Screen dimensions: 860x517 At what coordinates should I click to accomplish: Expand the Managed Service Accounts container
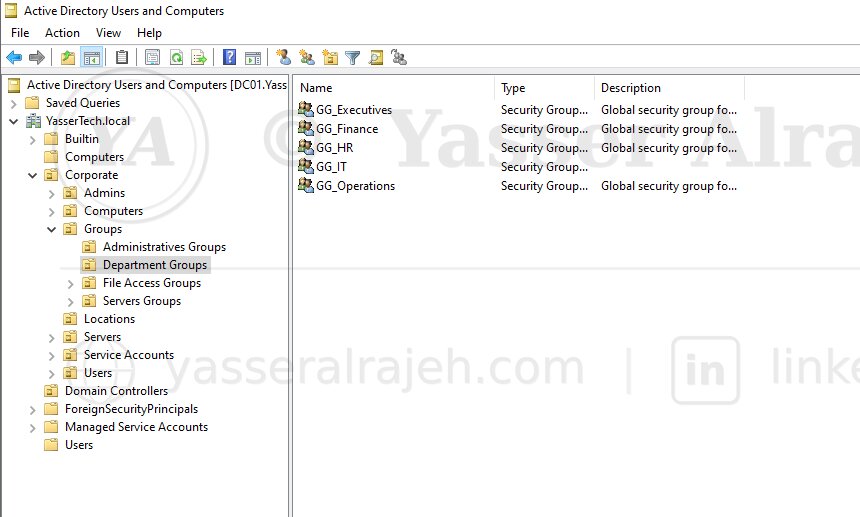click(32, 428)
